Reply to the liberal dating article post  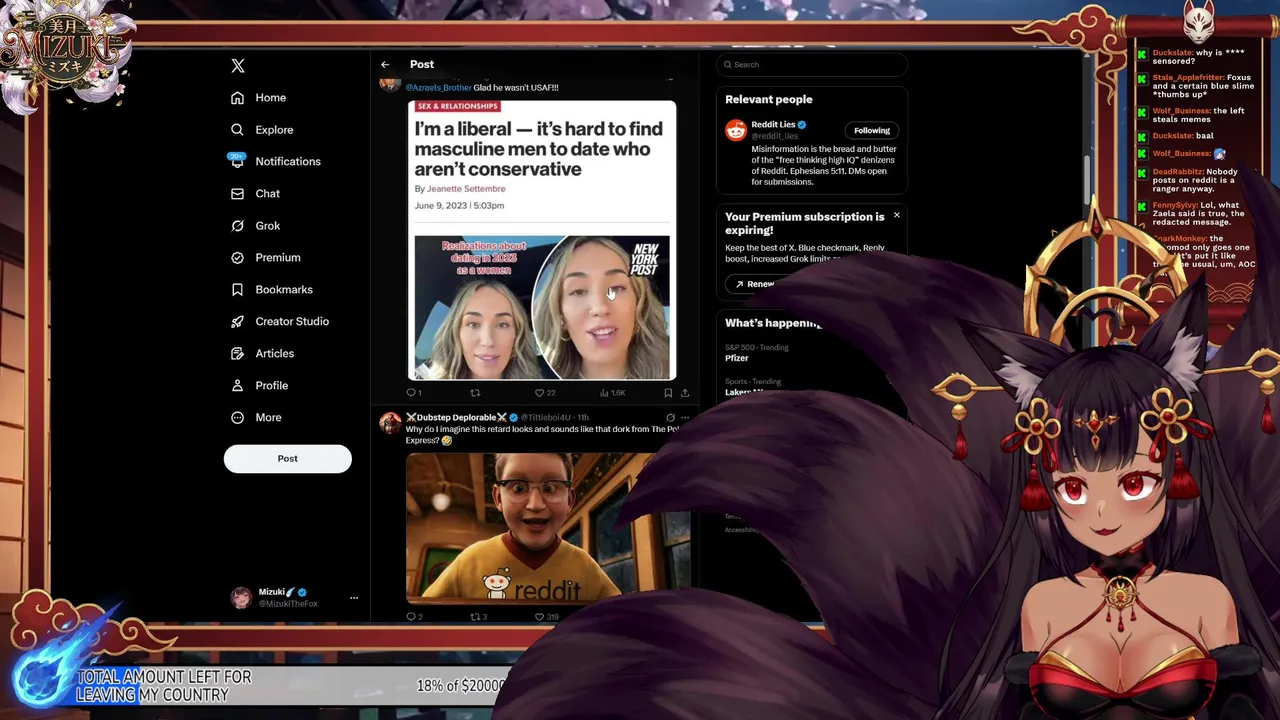pos(414,393)
